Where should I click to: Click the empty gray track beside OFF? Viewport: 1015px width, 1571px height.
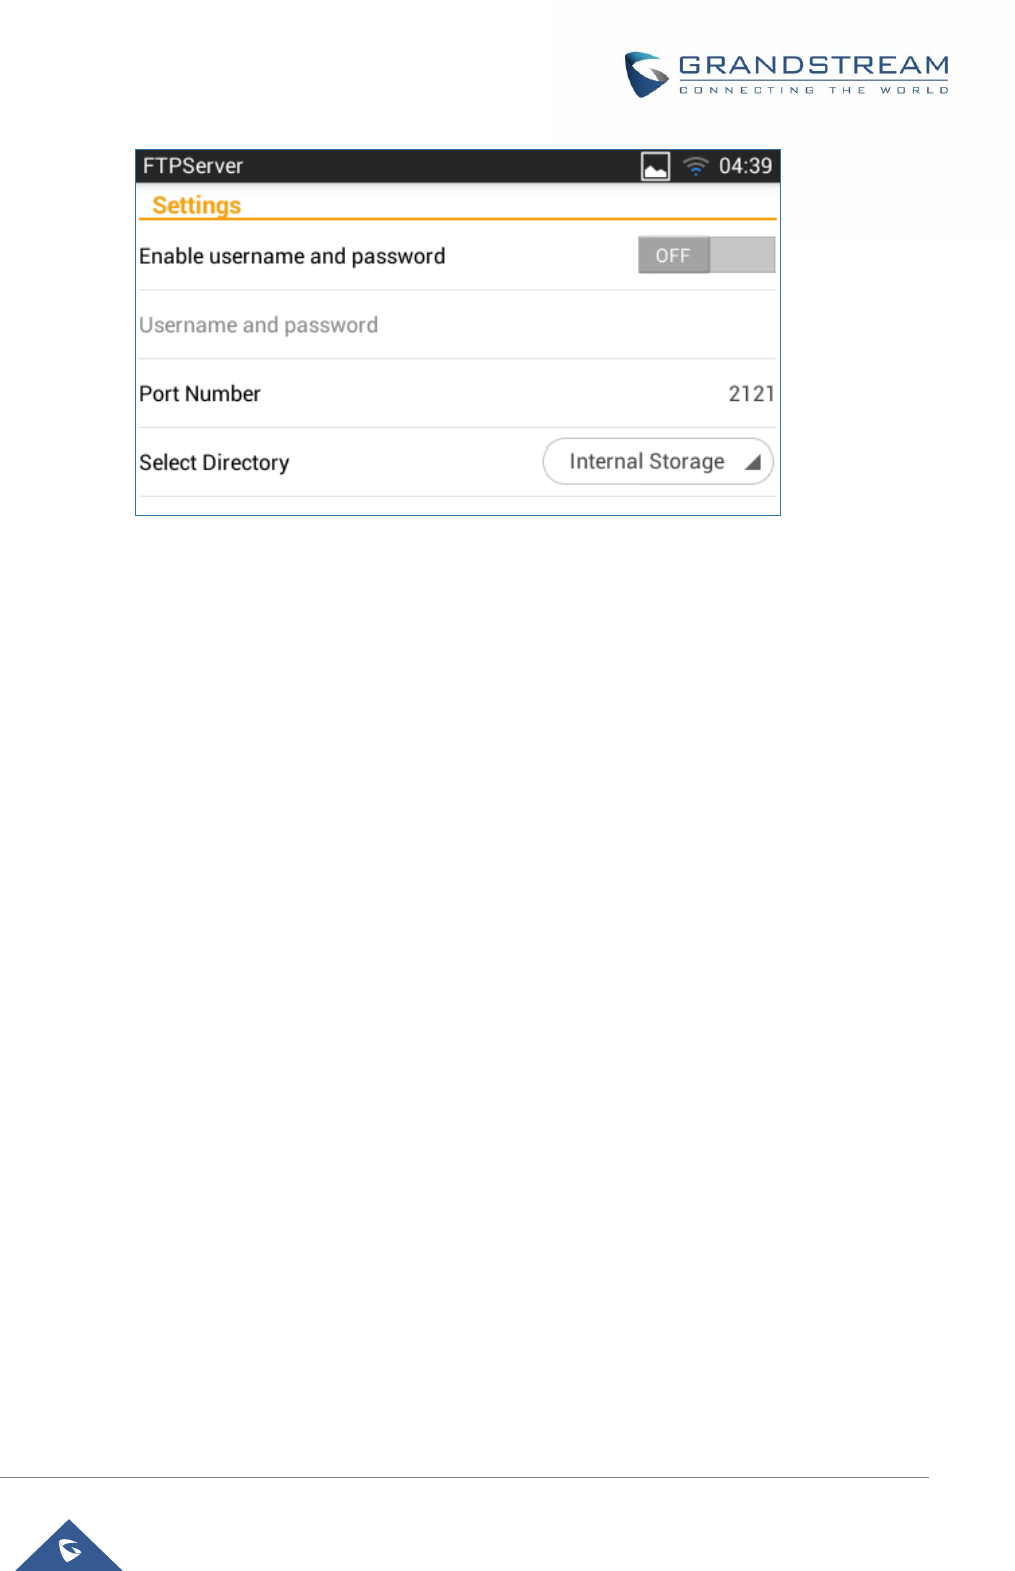742,255
